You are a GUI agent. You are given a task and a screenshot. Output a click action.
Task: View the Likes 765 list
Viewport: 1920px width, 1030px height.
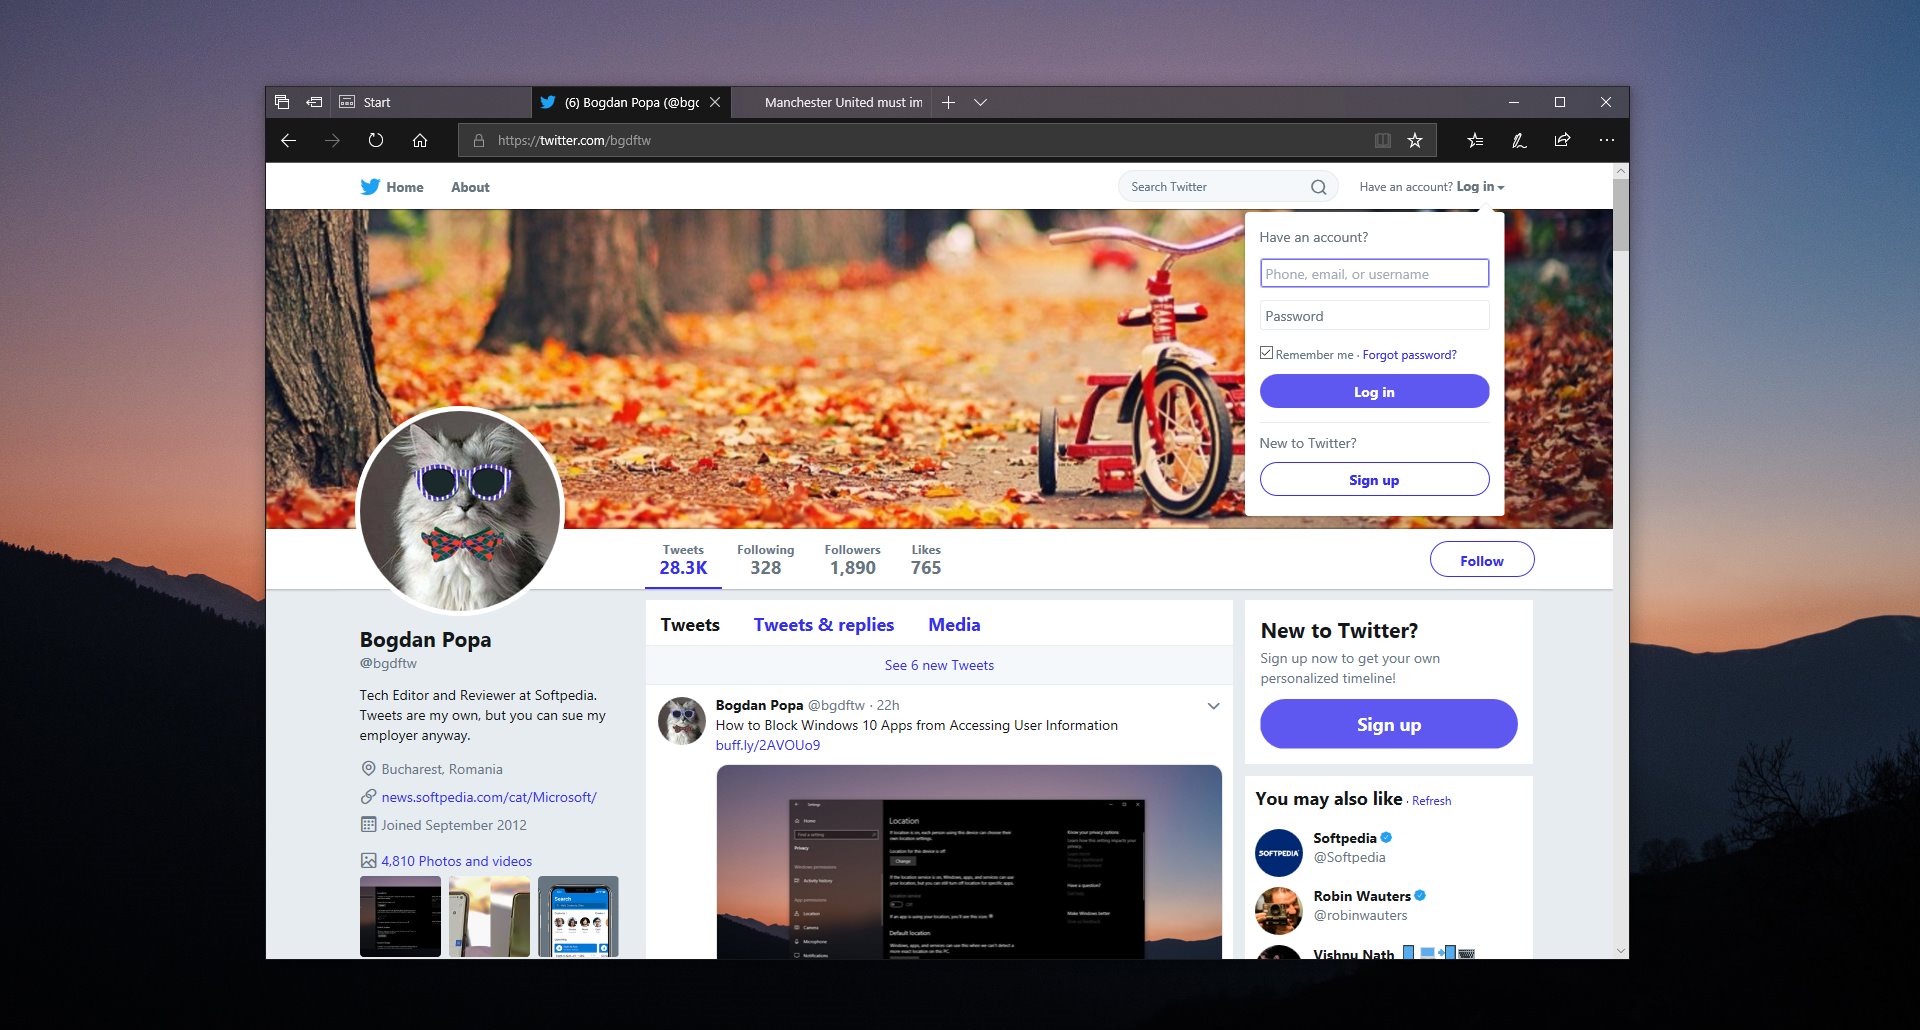click(926, 560)
